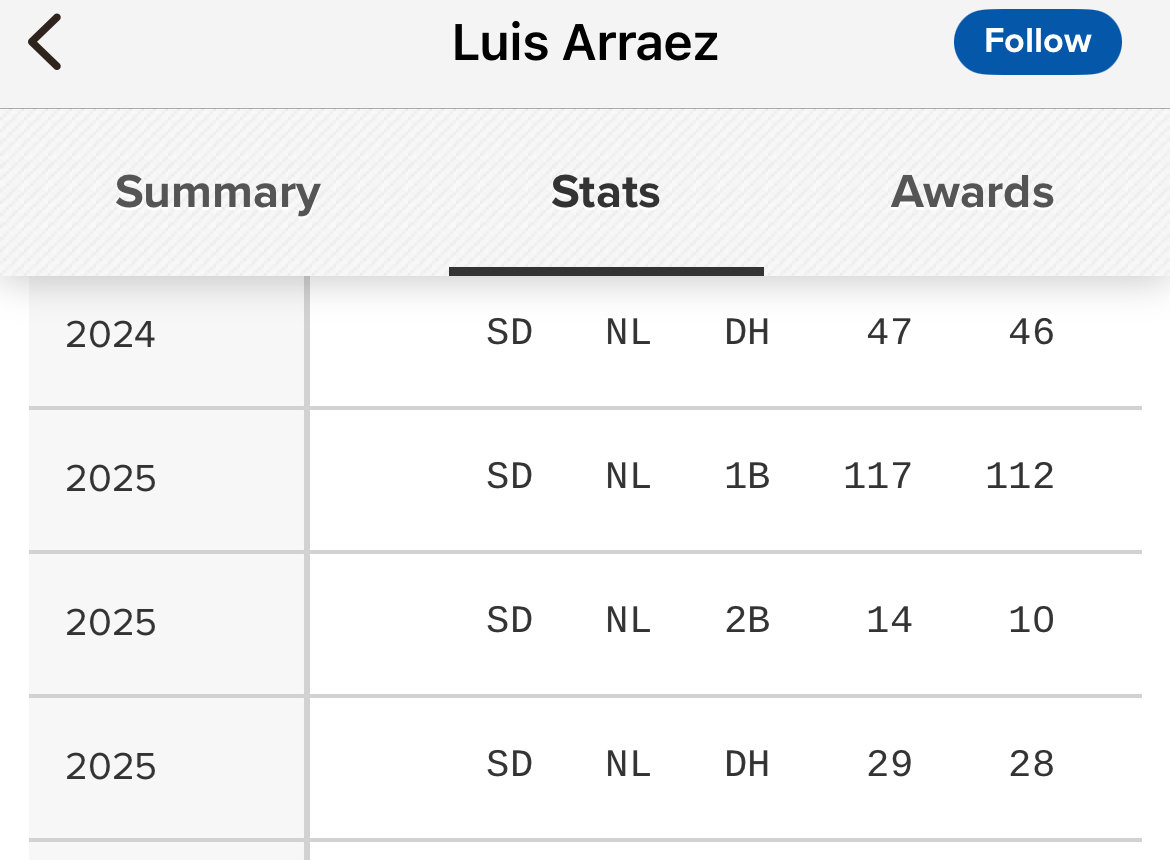Tap the 2025 year cell in the DH row with 29
This screenshot has height=860, width=1170.
click(x=111, y=766)
